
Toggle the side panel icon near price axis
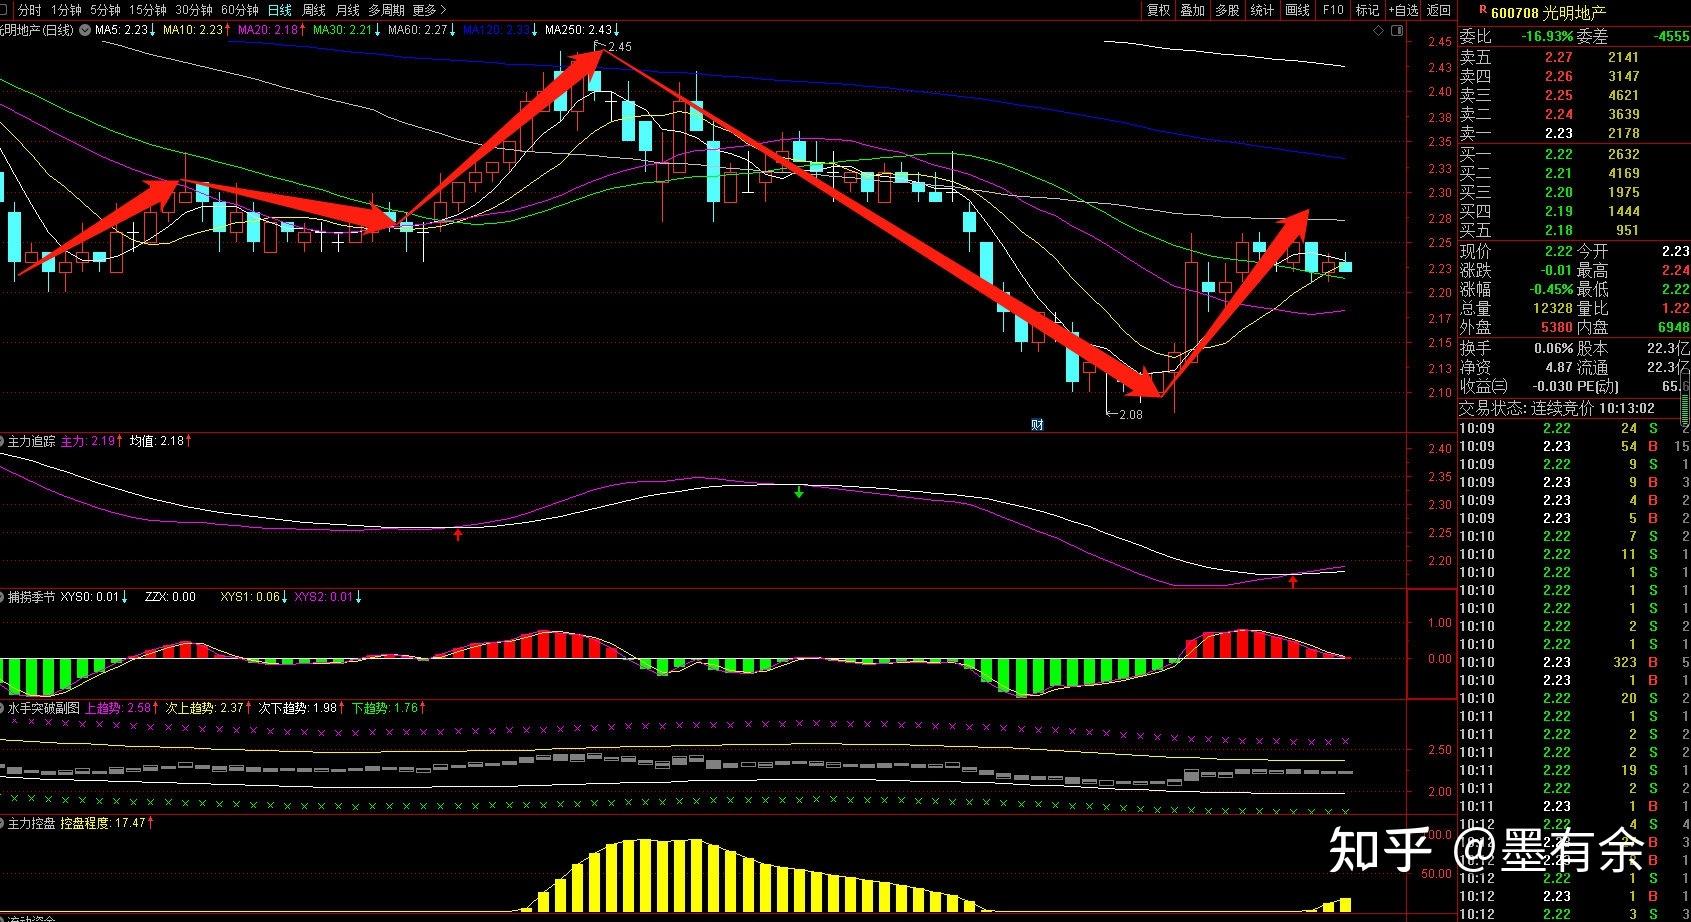click(1398, 31)
